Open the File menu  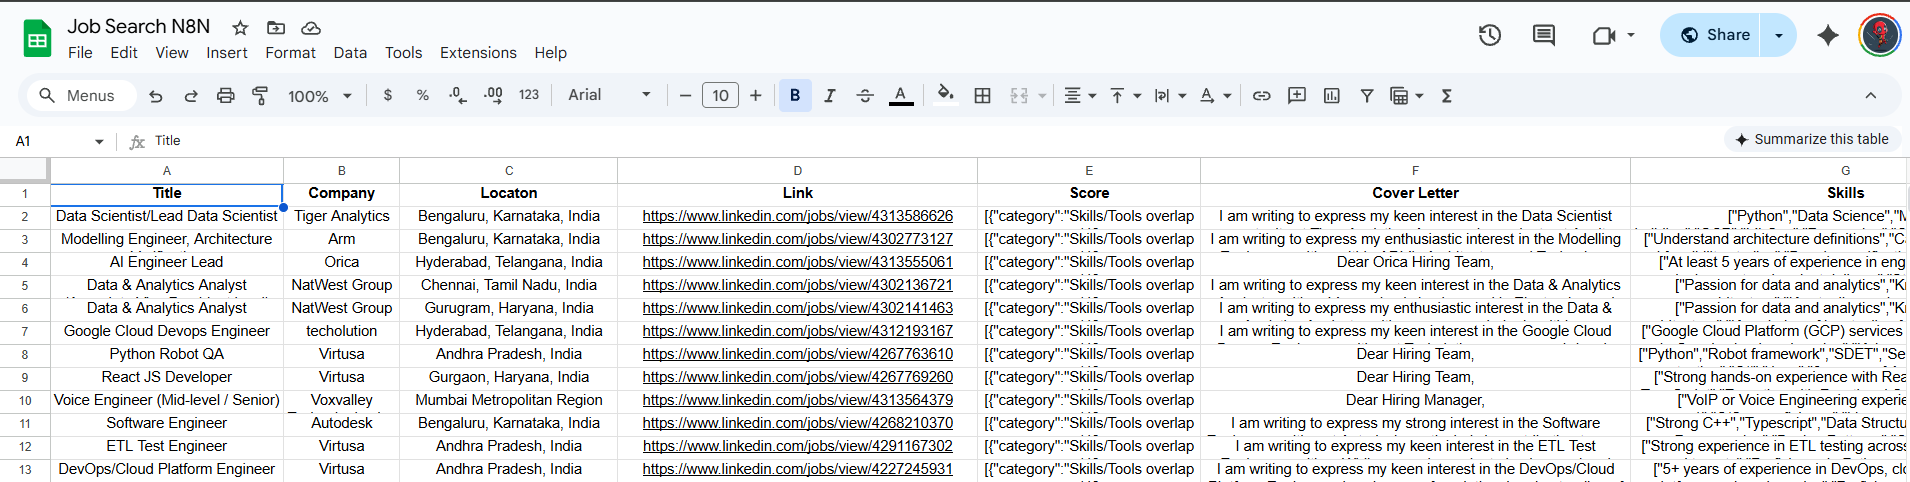click(x=80, y=53)
